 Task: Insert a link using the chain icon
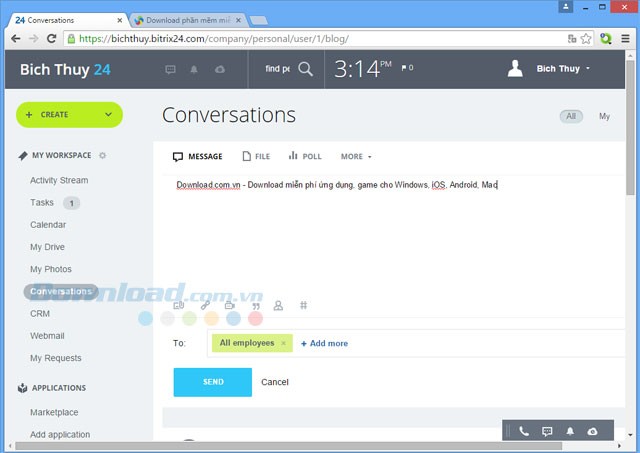coord(205,305)
